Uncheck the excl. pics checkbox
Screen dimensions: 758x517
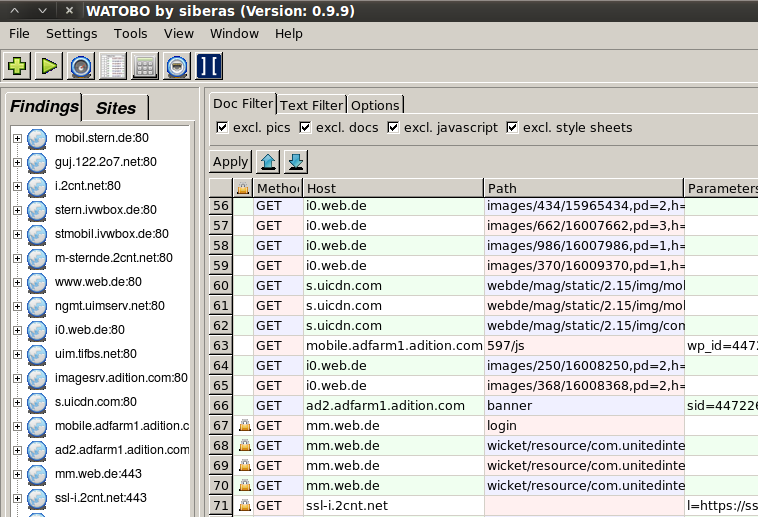click(x=223, y=128)
